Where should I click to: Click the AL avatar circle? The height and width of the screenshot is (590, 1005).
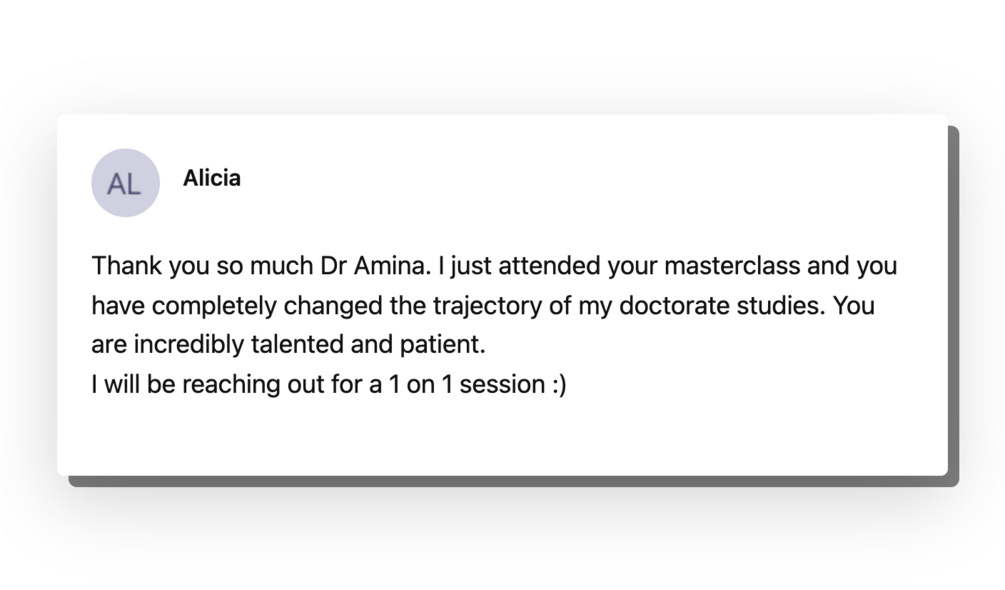tap(125, 183)
